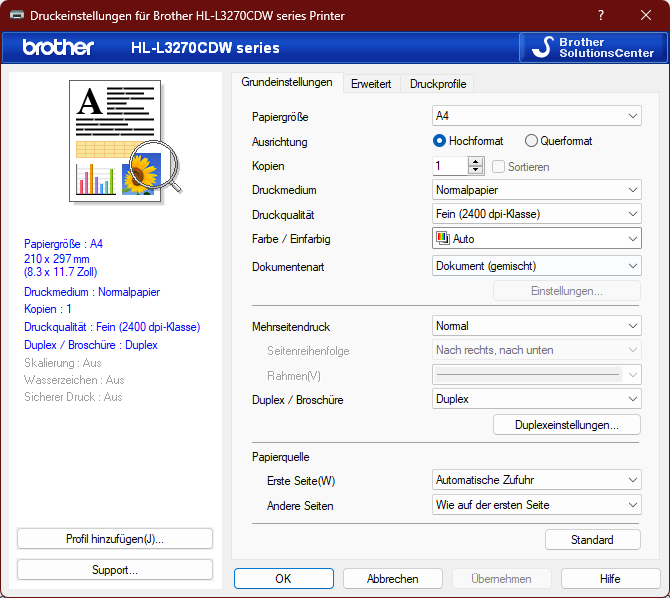Open the Druckmedium dropdown
Screen dimensions: 670x598
point(536,190)
